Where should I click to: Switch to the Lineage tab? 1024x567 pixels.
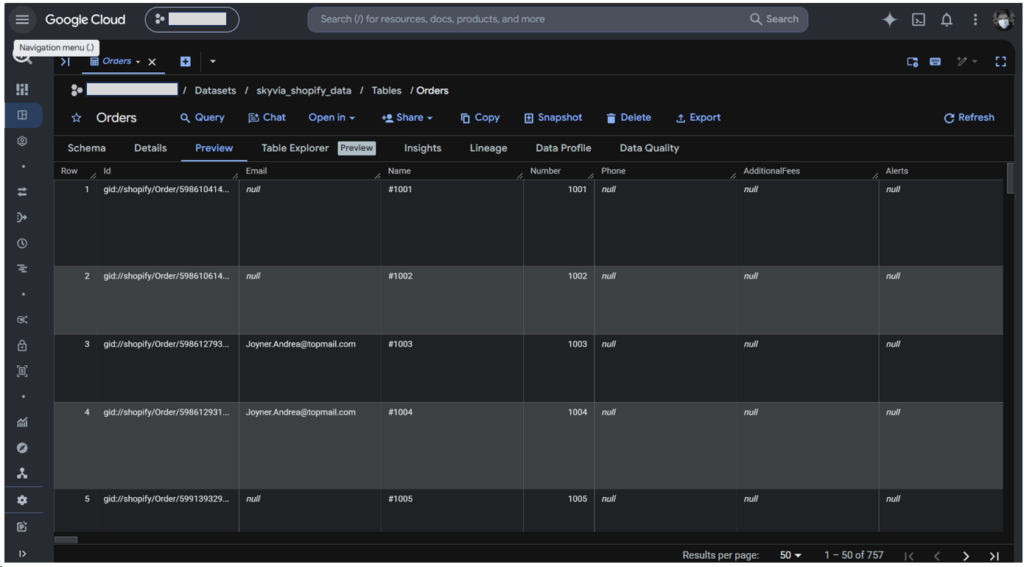pyautogui.click(x=488, y=148)
